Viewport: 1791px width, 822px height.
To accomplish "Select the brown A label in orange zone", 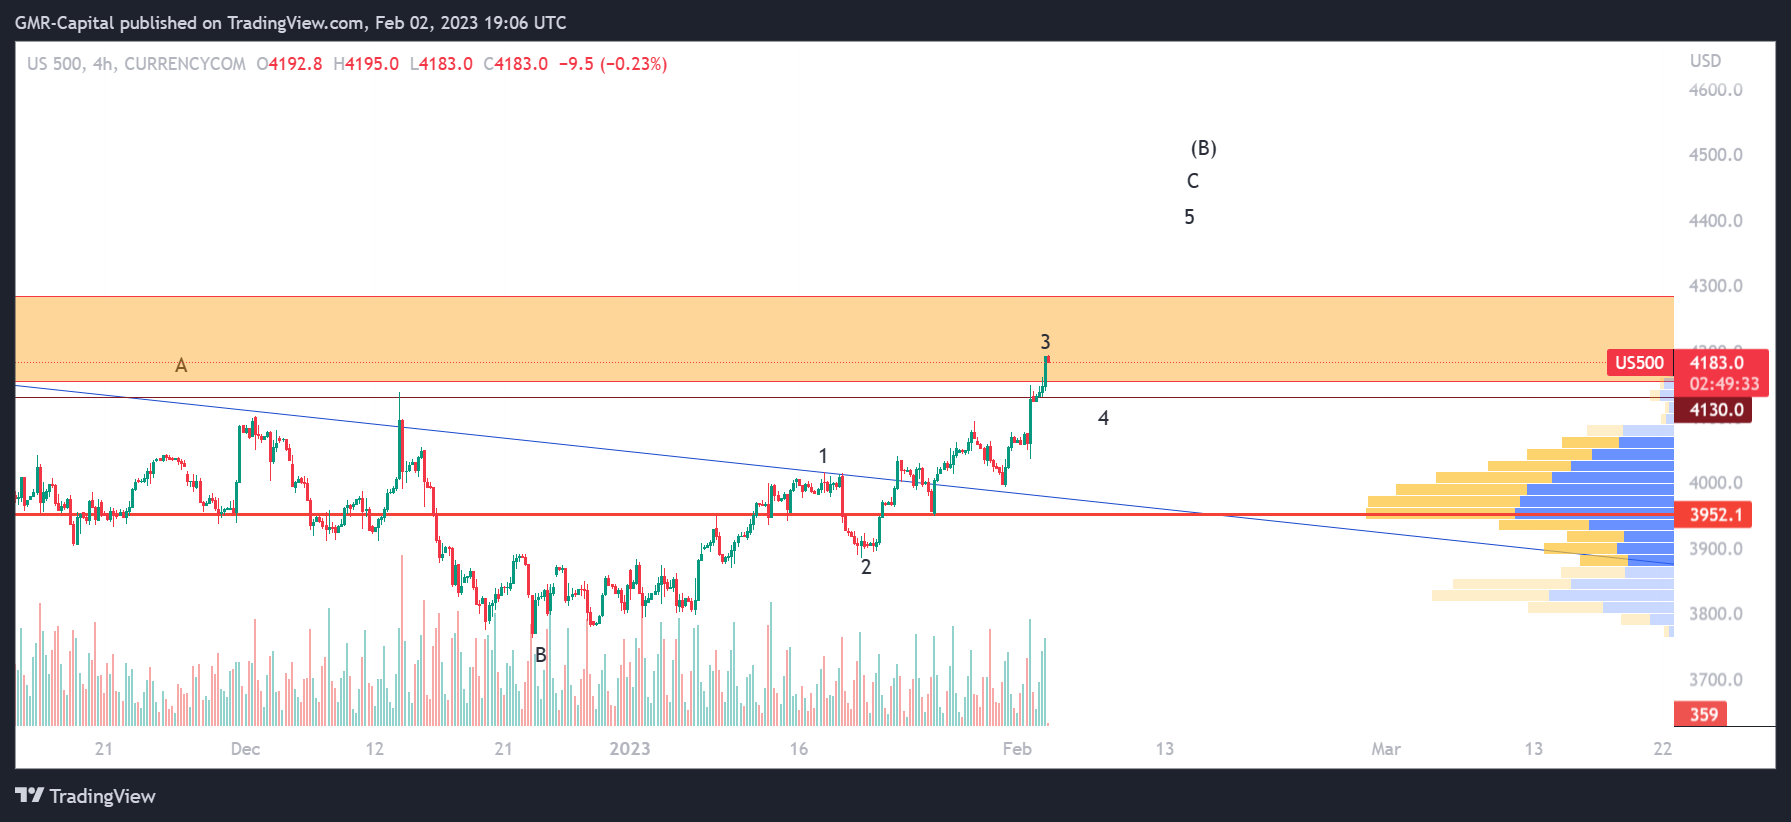I will coord(181,366).
